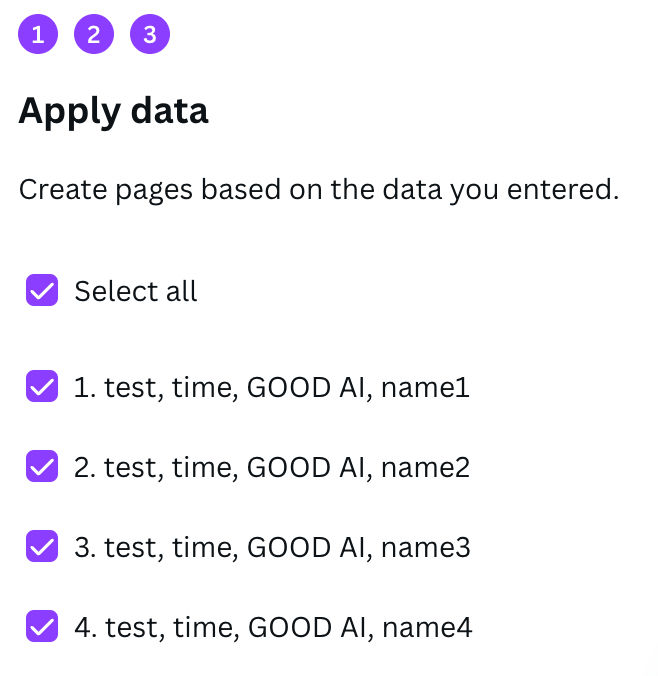This screenshot has width=658, height=676.
Task: Click "name3" in the third entry
Action: [x=432, y=547]
